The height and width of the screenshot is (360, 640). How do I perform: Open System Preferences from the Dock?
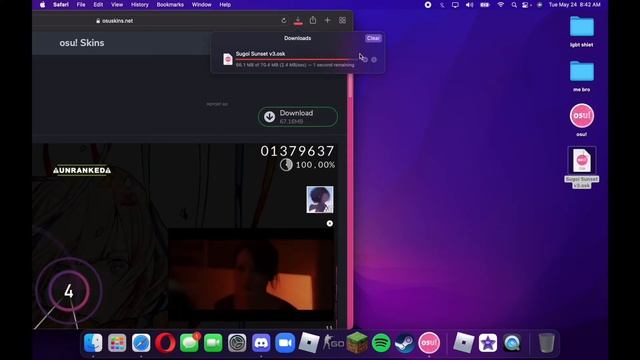tap(237, 343)
